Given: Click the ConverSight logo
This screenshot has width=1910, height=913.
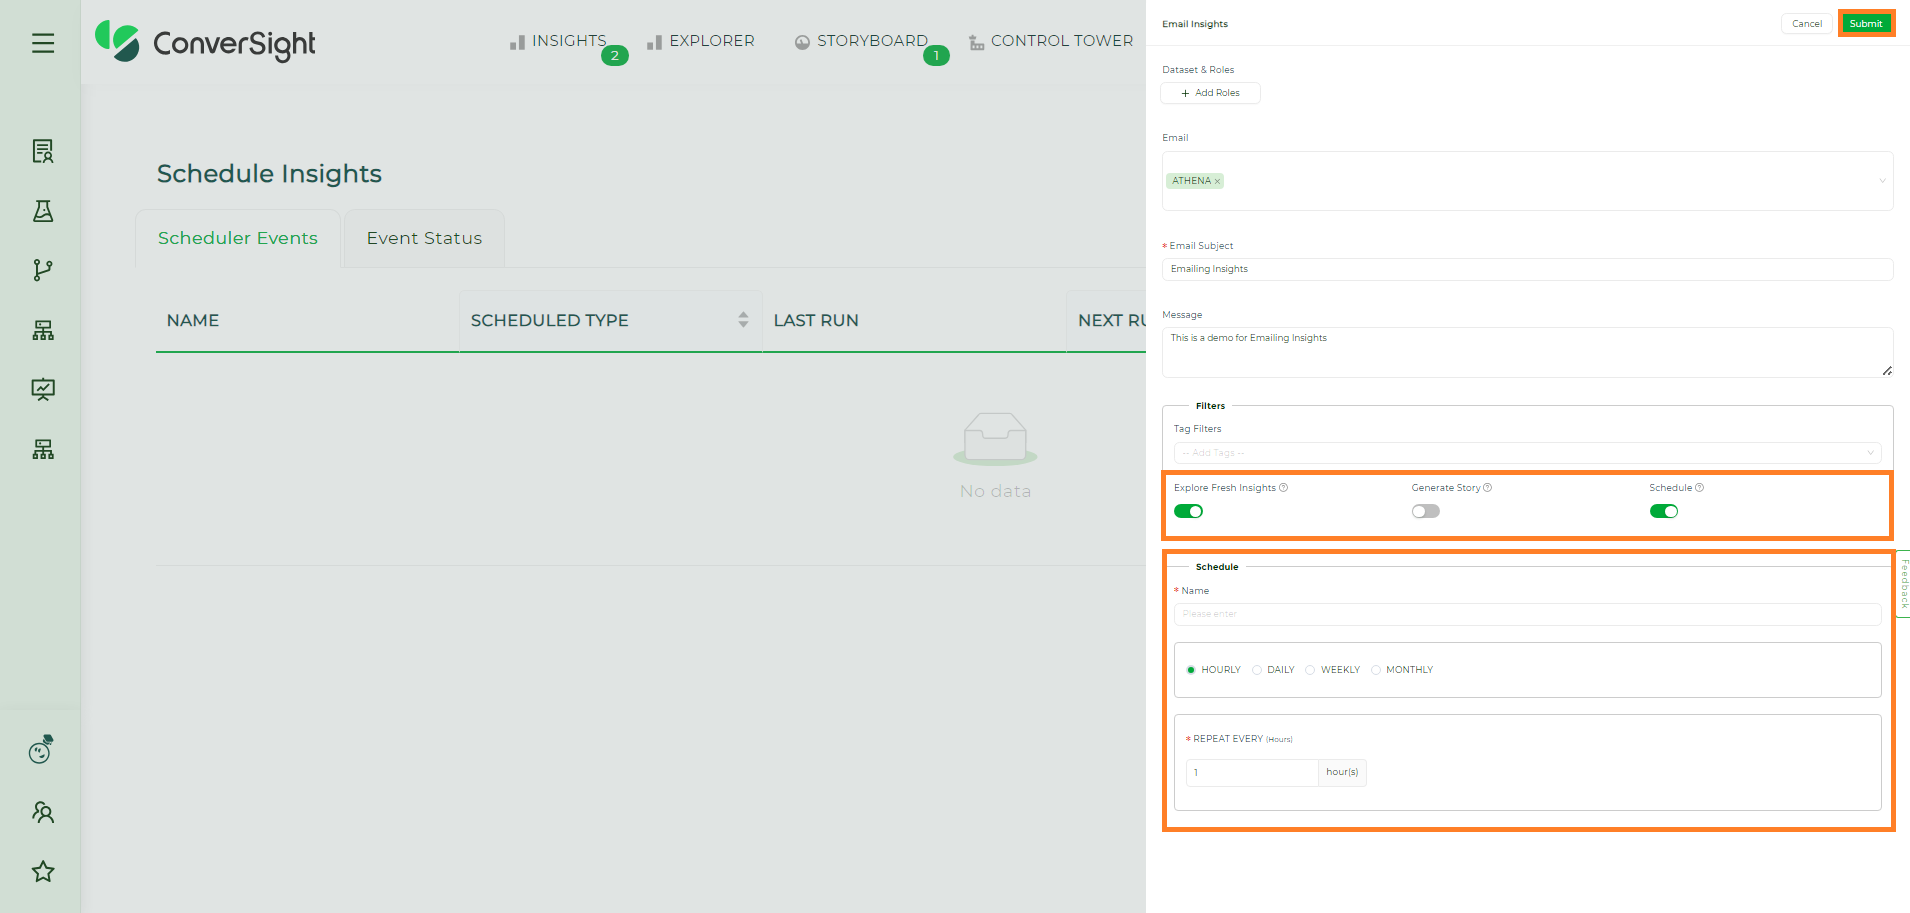Looking at the screenshot, I should point(205,42).
